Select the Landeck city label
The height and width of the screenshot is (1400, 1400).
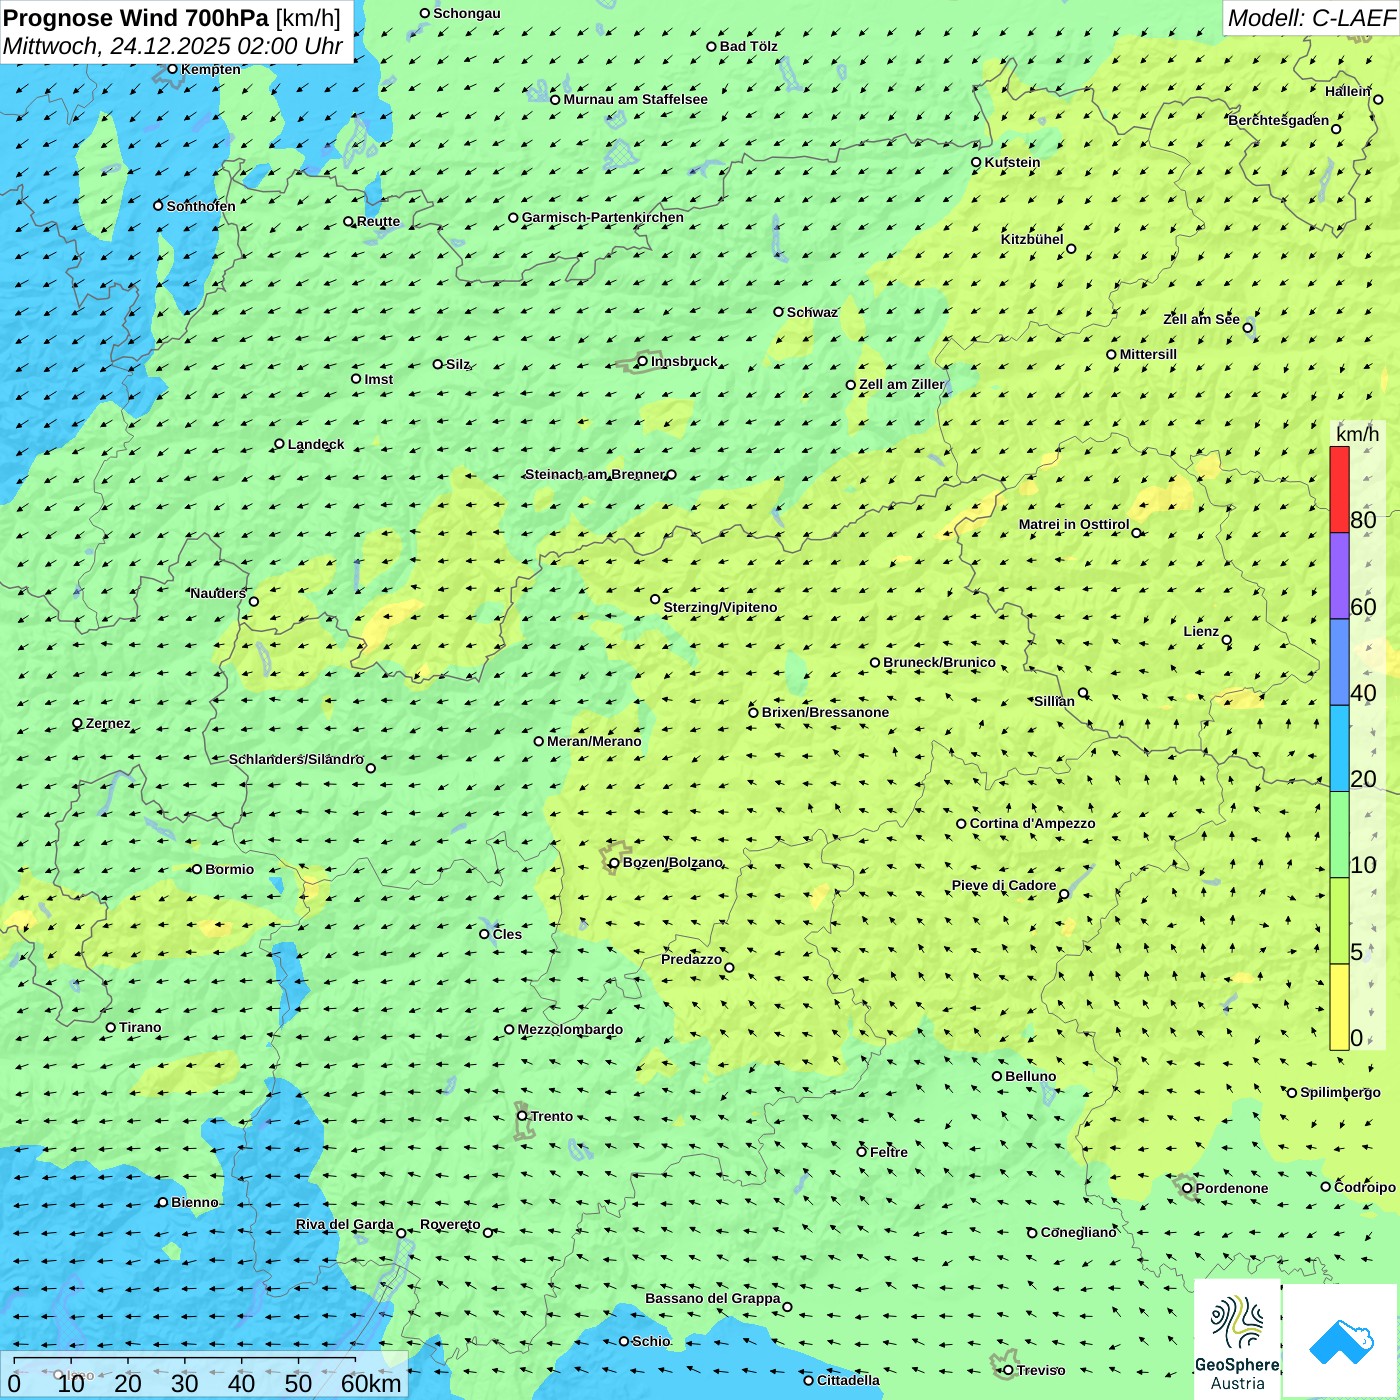coord(316,444)
